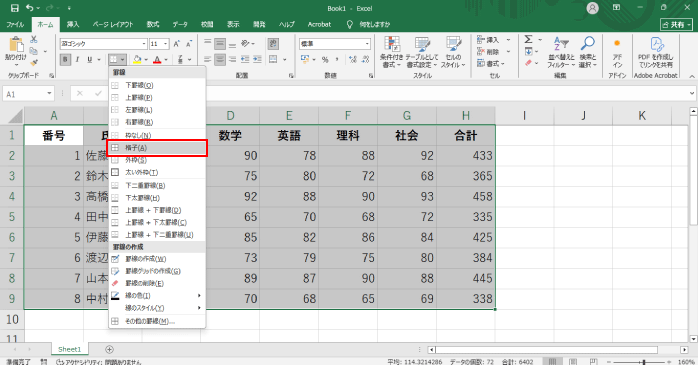Select the Sheet1 tab
Viewport: 698px width, 365px height.
click(69, 349)
